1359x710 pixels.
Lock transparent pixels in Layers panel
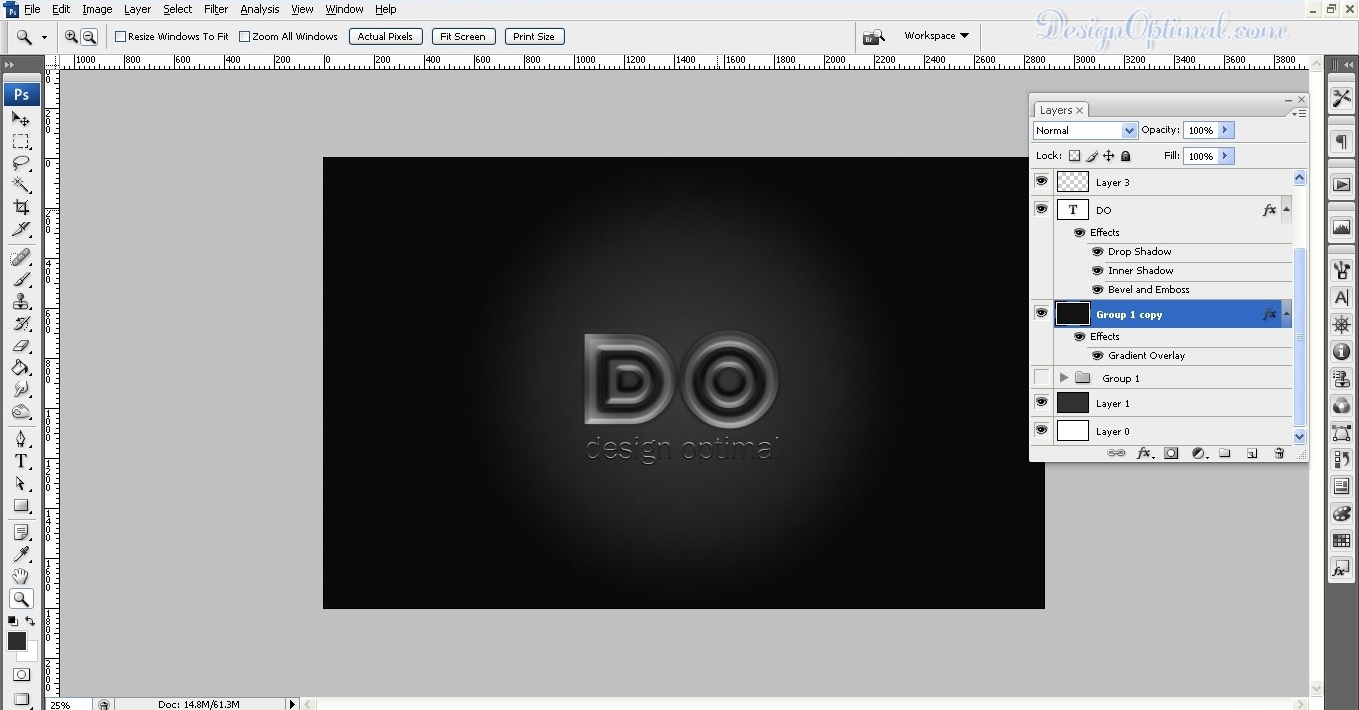click(x=1074, y=156)
